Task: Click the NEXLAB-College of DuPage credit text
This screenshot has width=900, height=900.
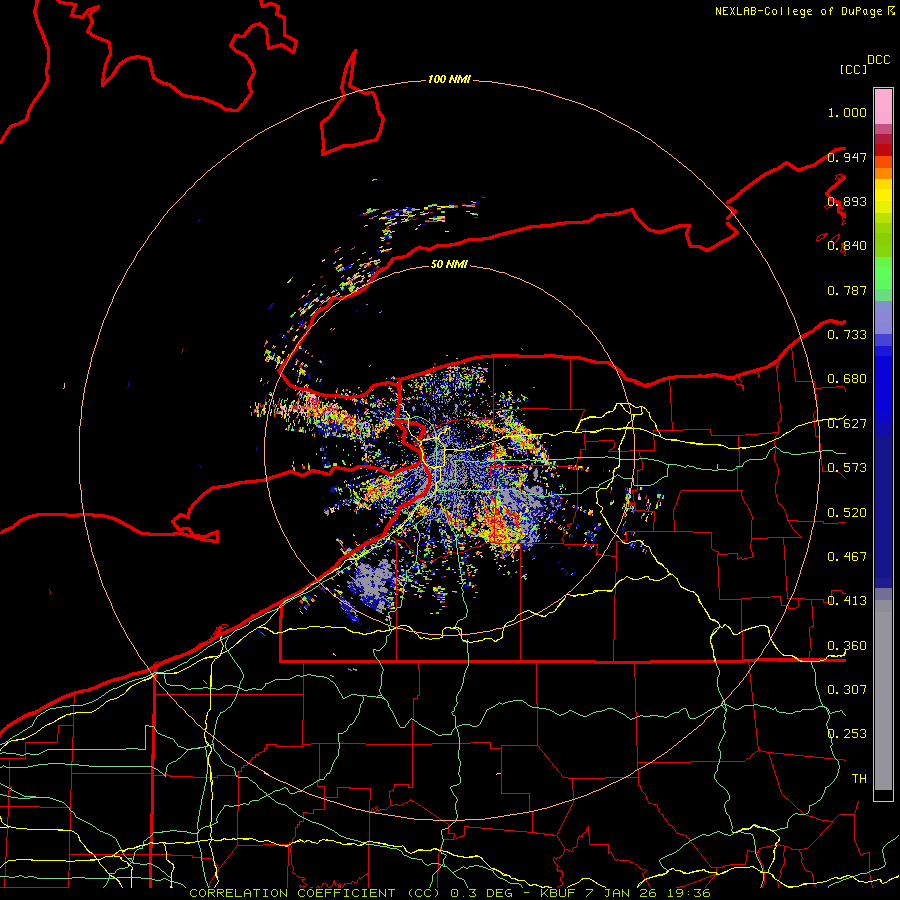Action: tap(804, 11)
